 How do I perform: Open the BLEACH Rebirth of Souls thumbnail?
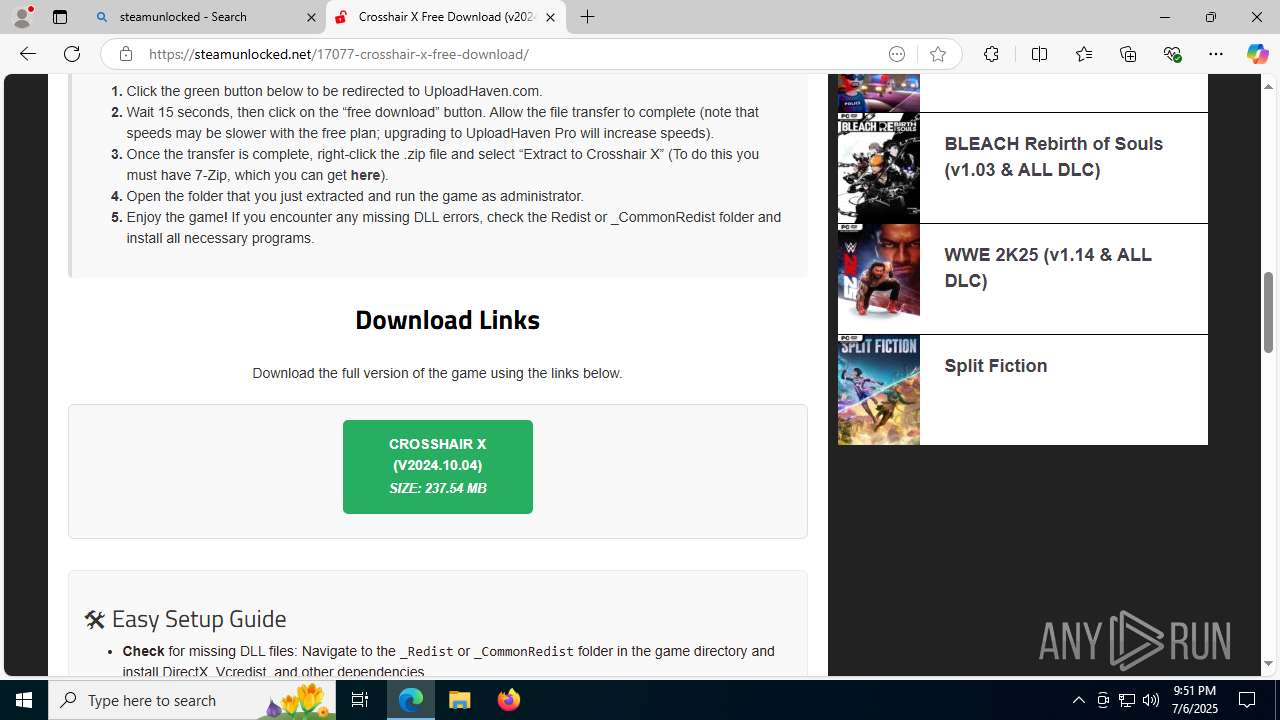pyautogui.click(x=878, y=168)
